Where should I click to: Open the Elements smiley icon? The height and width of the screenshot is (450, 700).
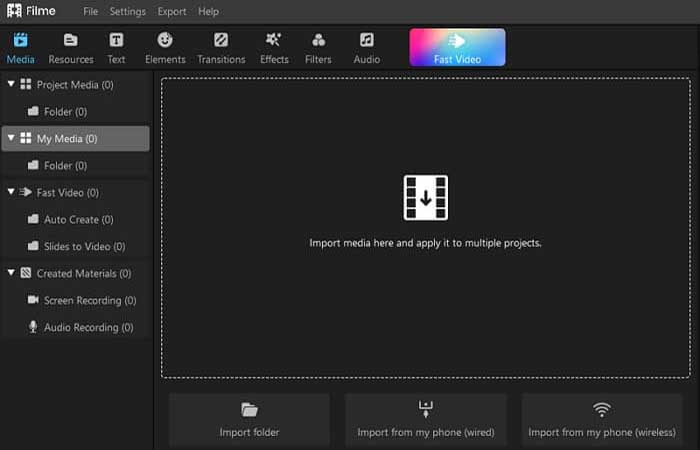(165, 40)
